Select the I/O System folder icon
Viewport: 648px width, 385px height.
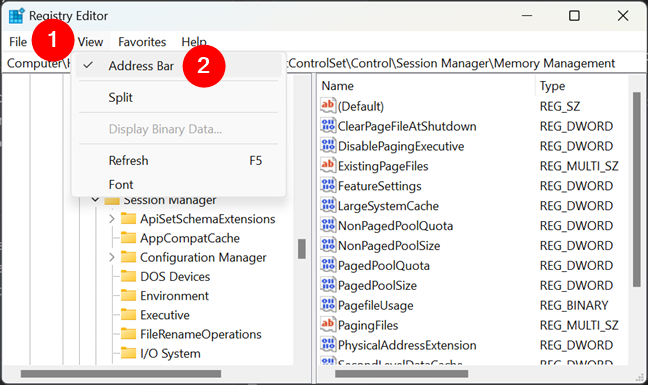pos(129,353)
